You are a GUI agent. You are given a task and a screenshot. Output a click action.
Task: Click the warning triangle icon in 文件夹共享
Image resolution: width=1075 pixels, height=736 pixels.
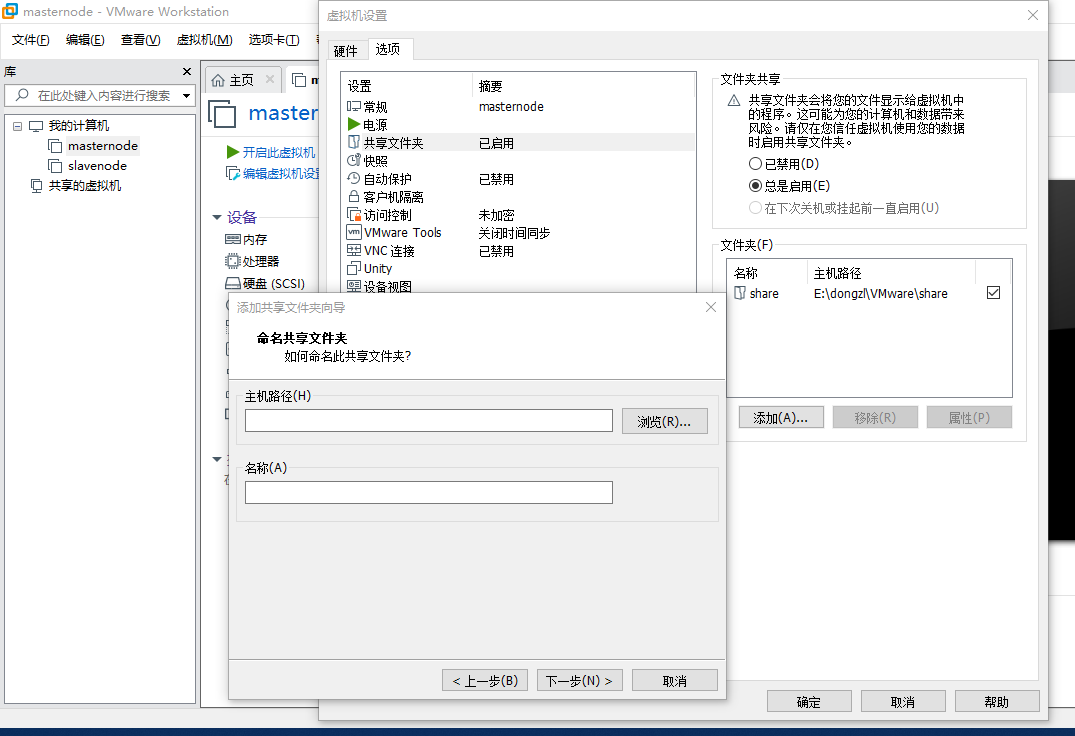(x=734, y=101)
